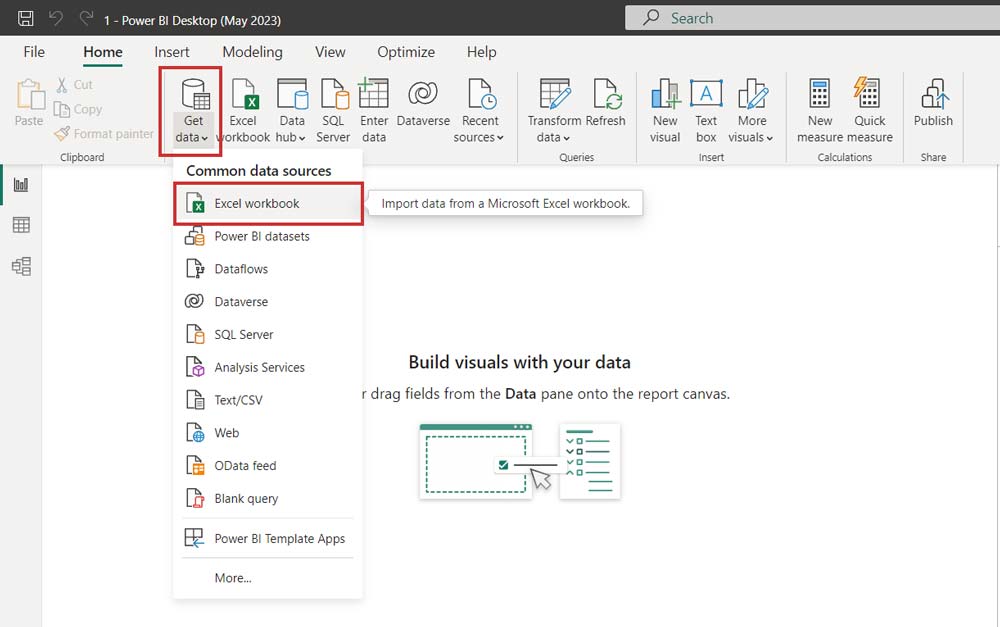The image size is (1000, 627).
Task: Open the Optimize ribbon tab
Action: [x=406, y=52]
